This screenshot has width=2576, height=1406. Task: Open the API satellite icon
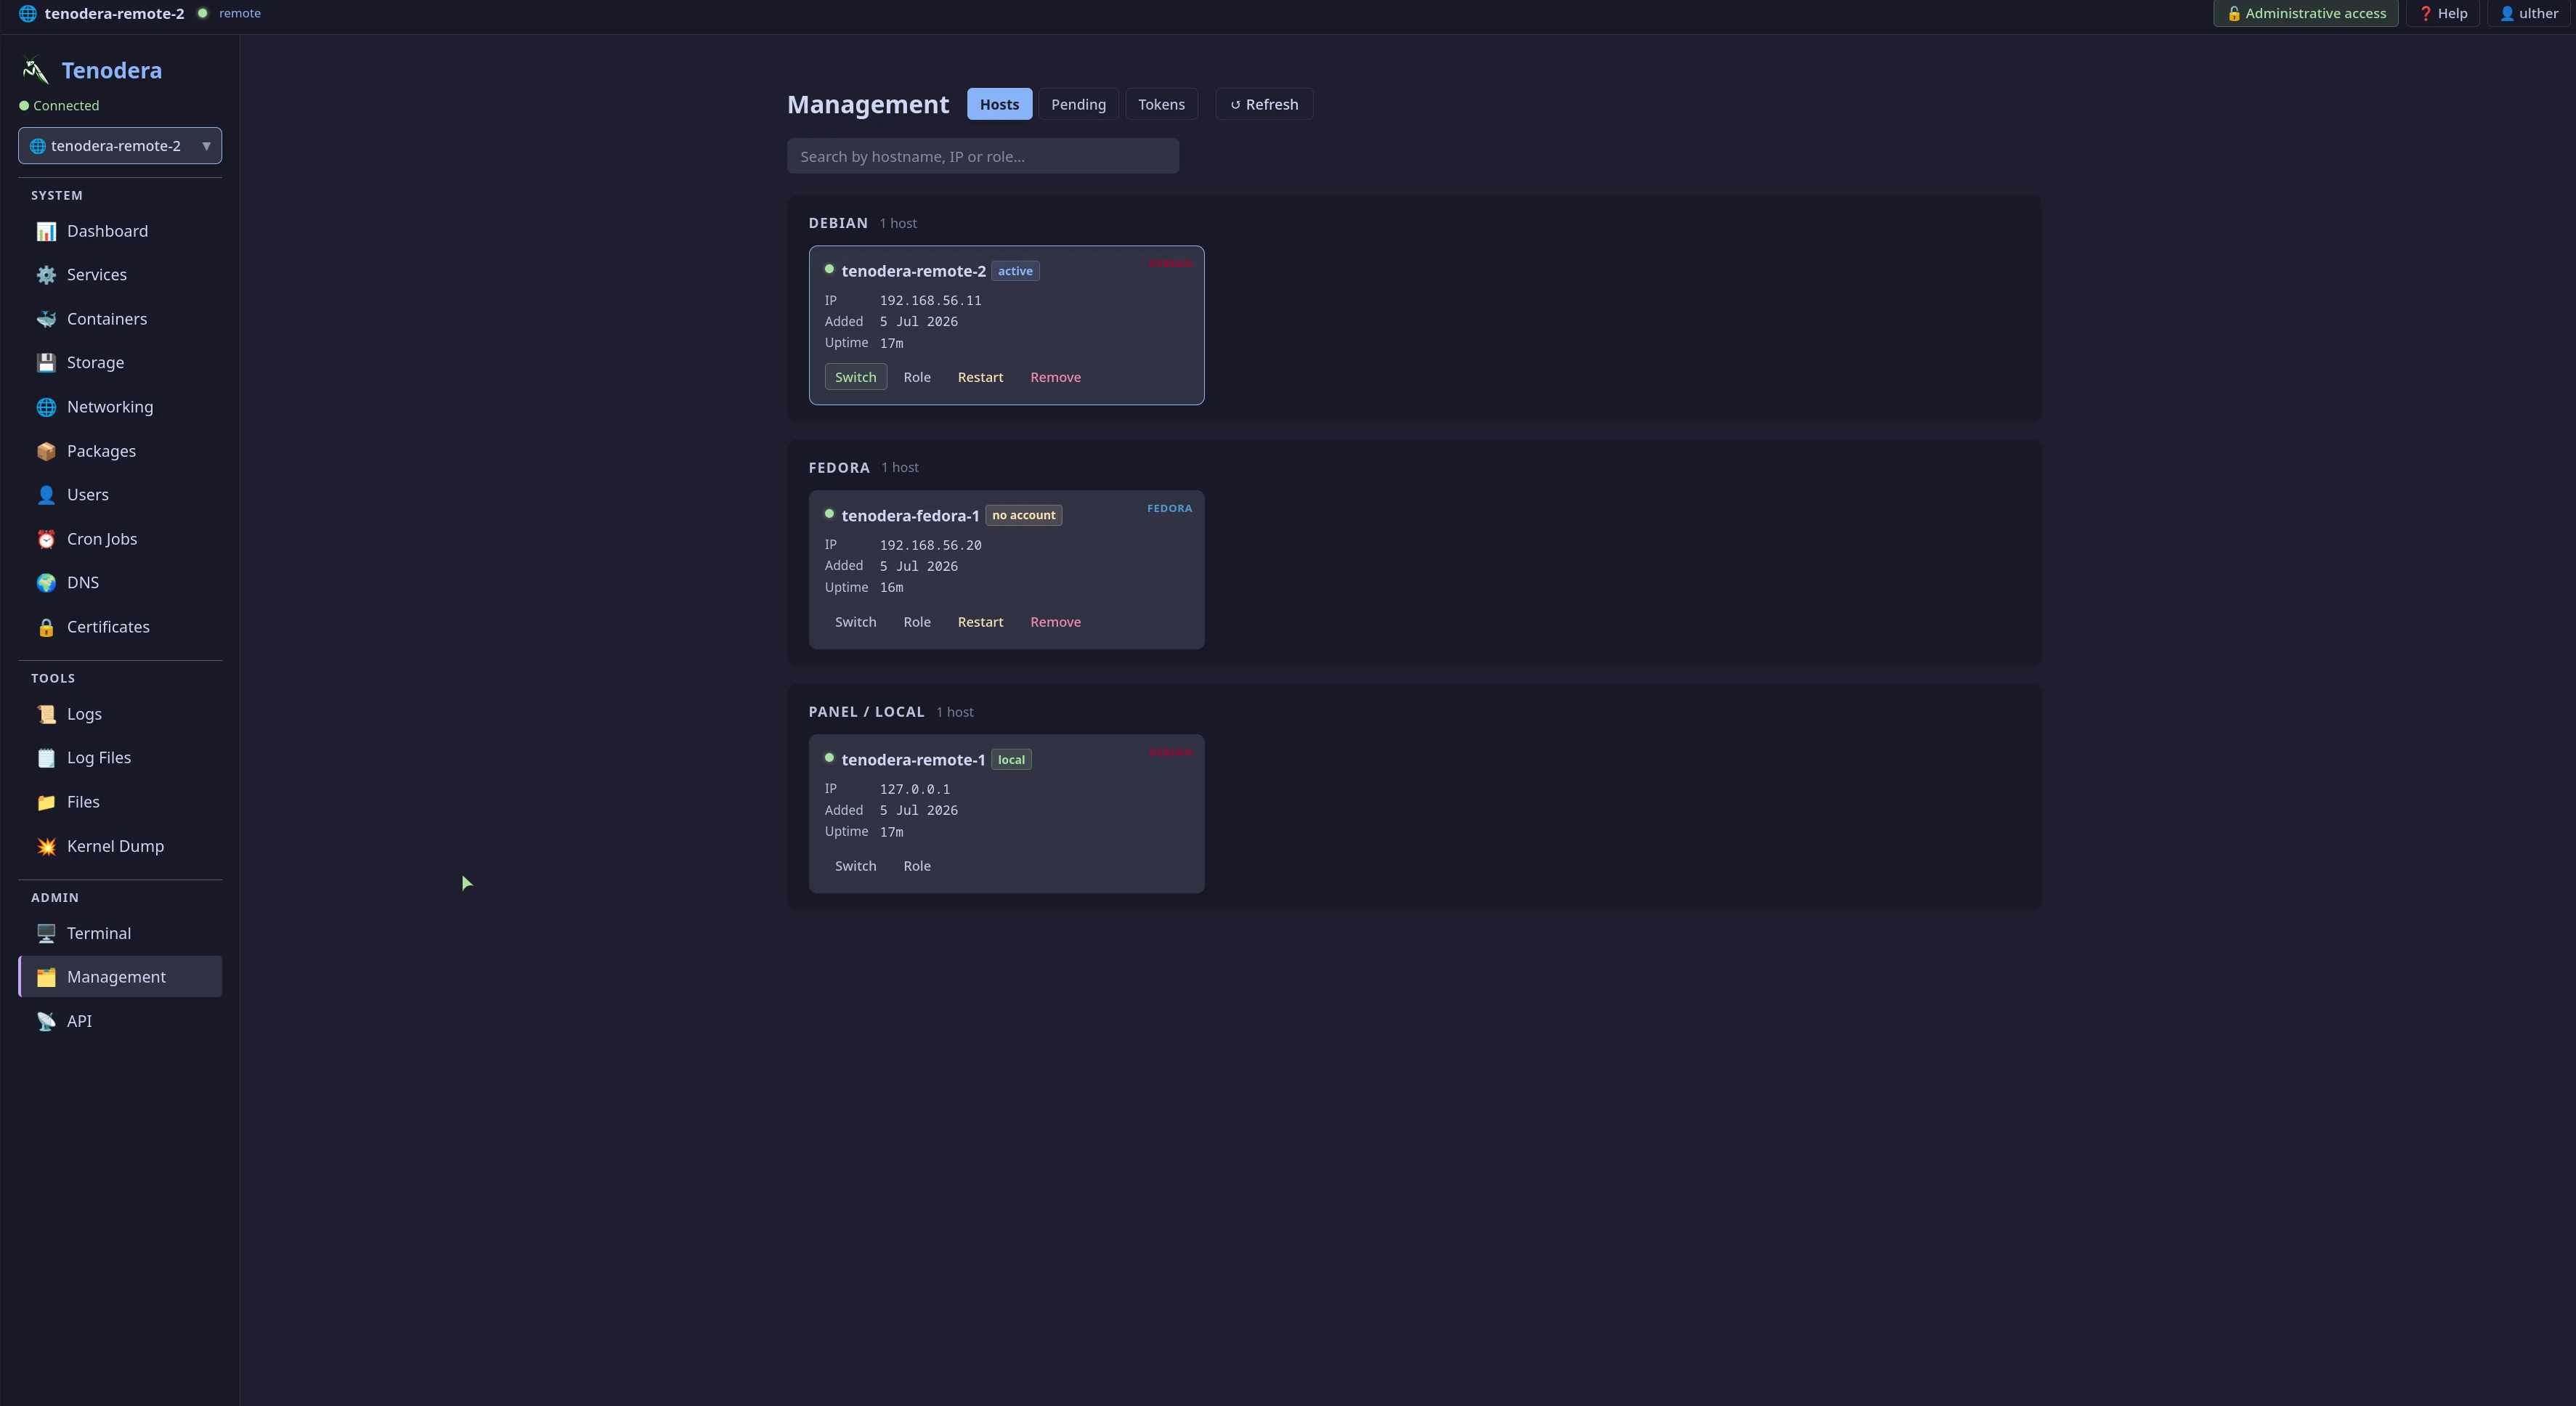click(46, 1021)
